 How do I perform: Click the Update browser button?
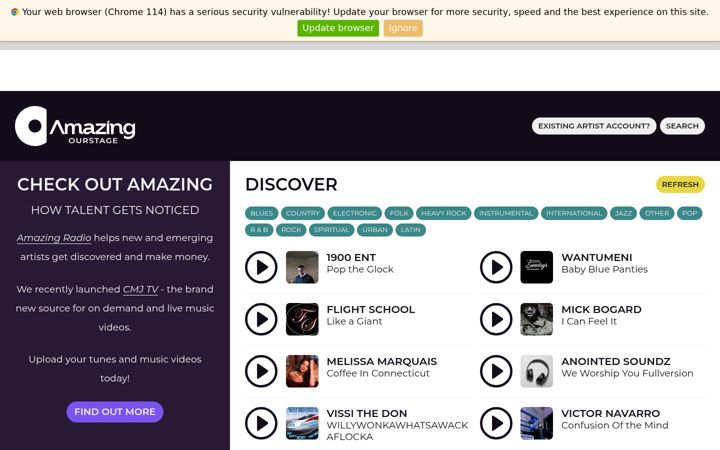tap(338, 28)
